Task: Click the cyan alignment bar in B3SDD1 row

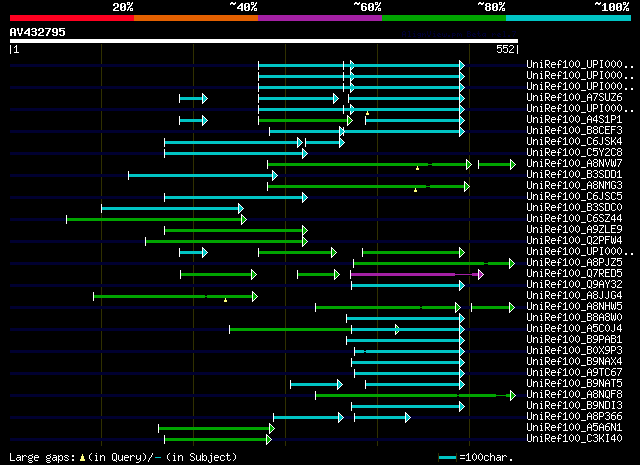Action: tap(203, 176)
